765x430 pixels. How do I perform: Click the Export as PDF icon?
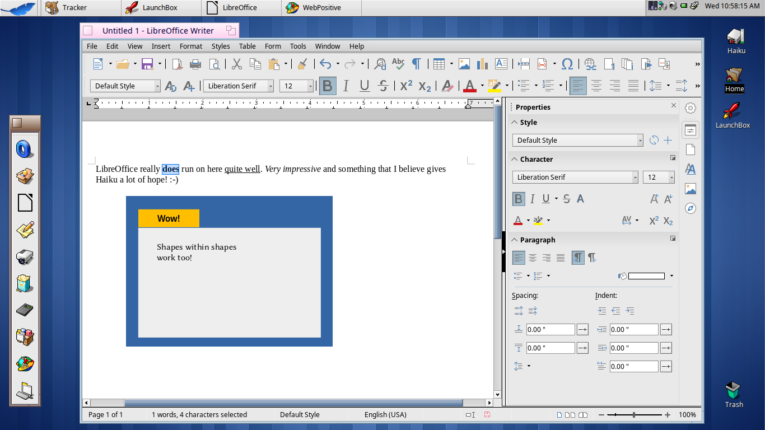point(177,64)
